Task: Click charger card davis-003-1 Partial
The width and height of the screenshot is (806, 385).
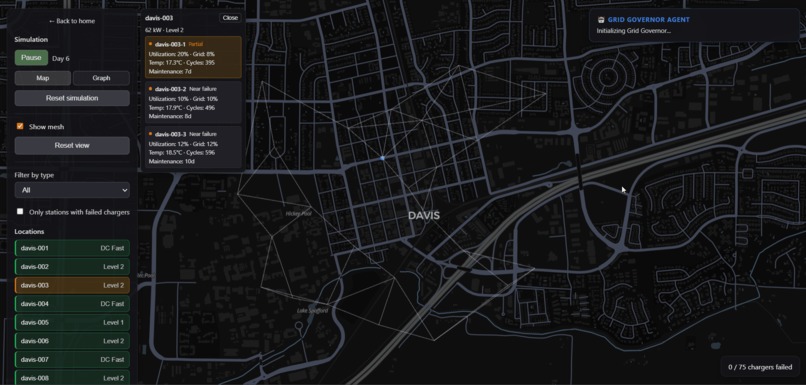Action: (193, 58)
